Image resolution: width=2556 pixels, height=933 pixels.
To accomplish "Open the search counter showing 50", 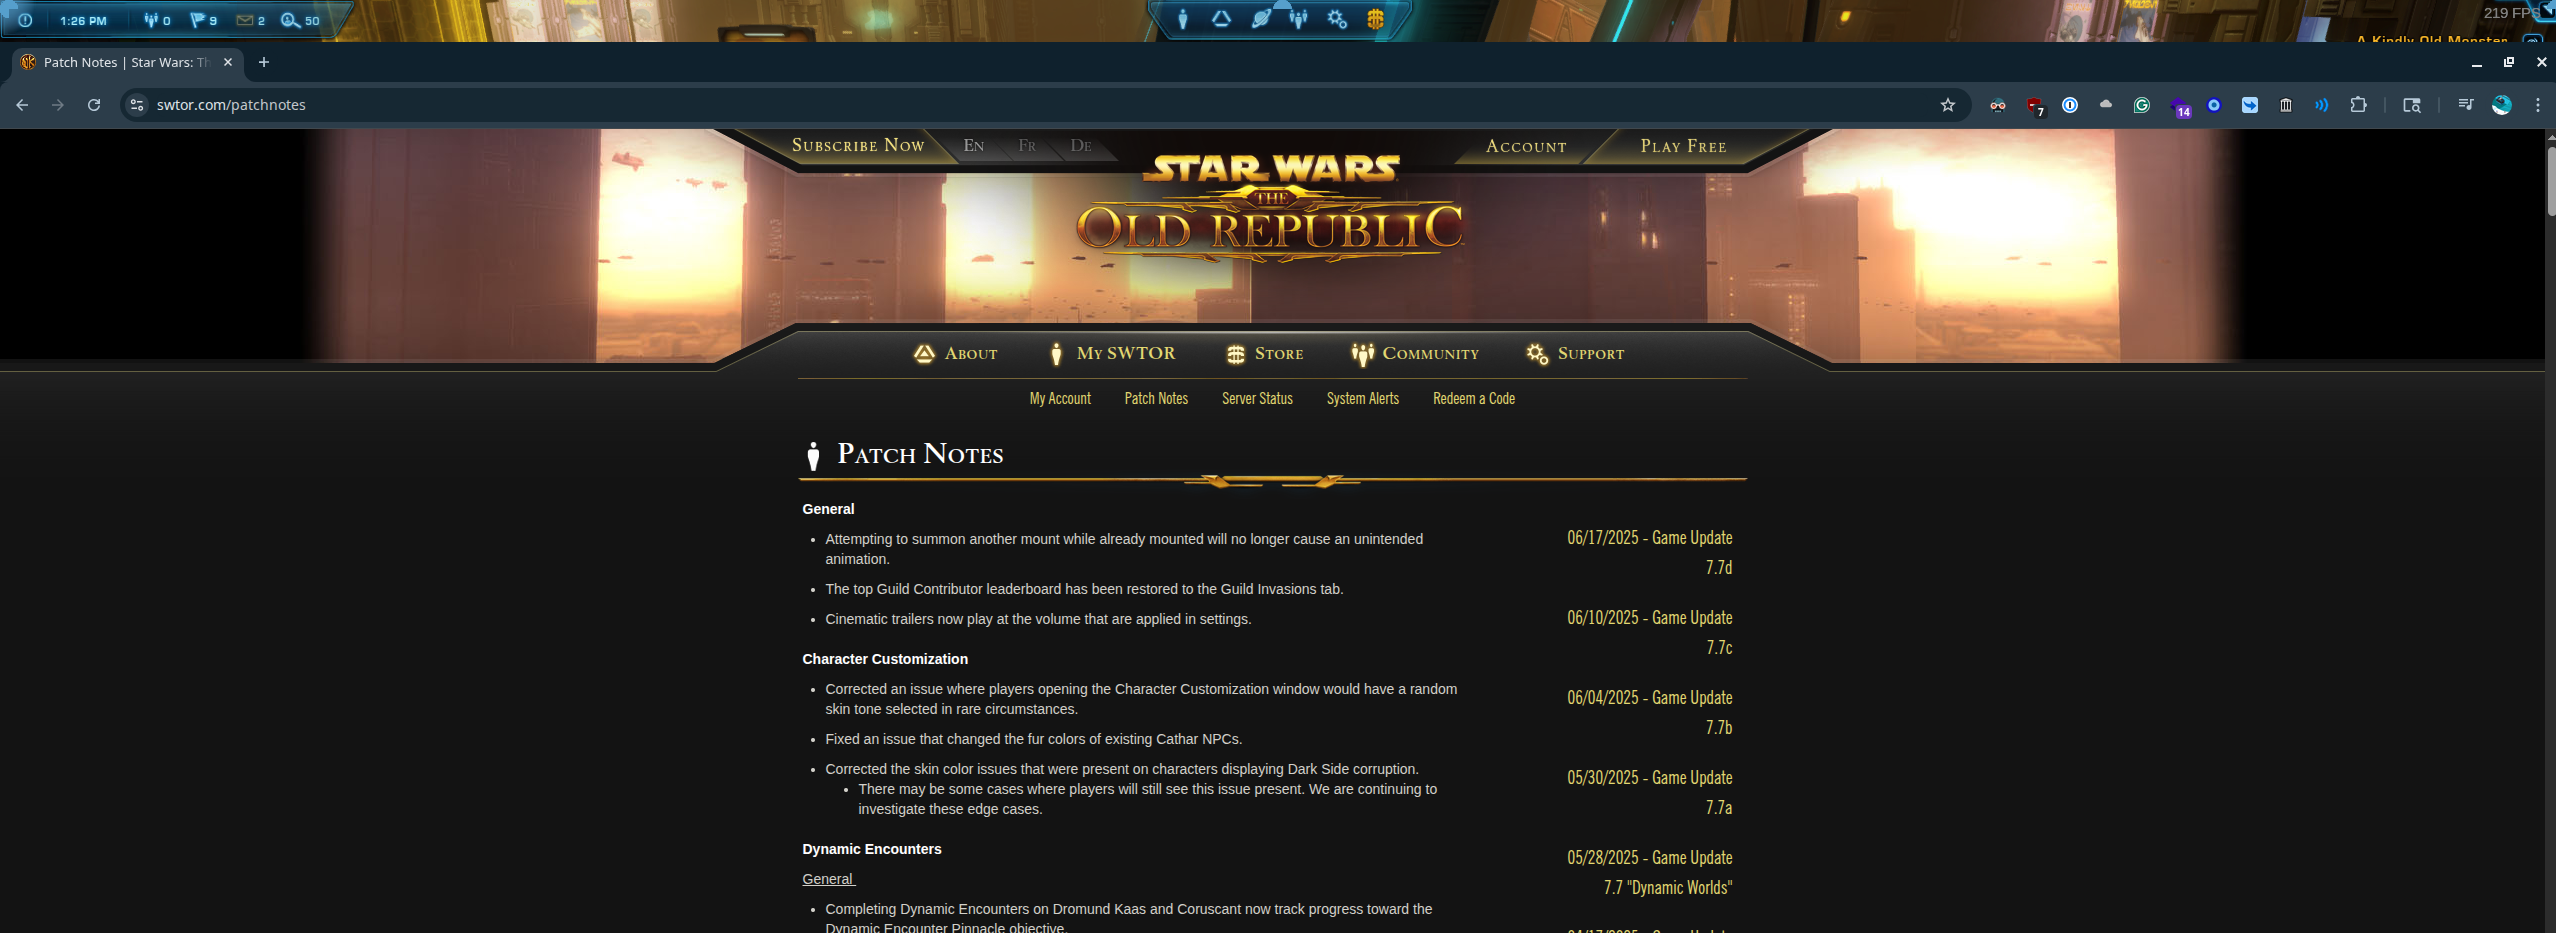I will click(300, 20).
